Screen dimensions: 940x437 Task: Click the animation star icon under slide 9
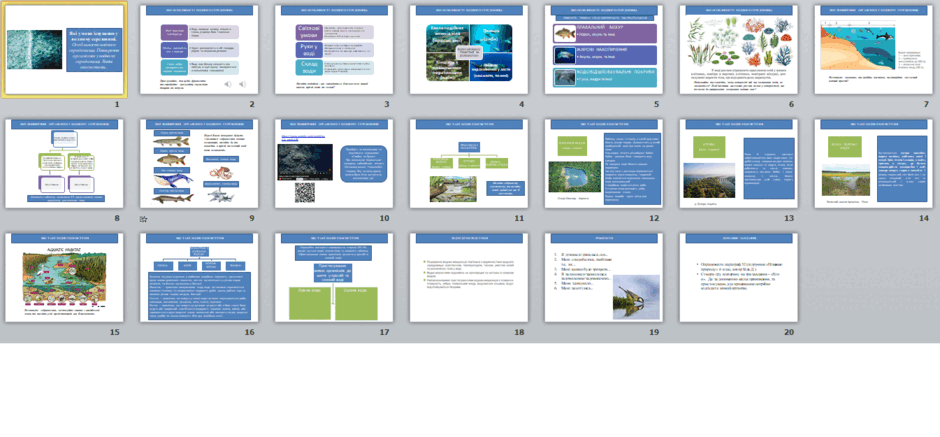pyautogui.click(x=143, y=219)
